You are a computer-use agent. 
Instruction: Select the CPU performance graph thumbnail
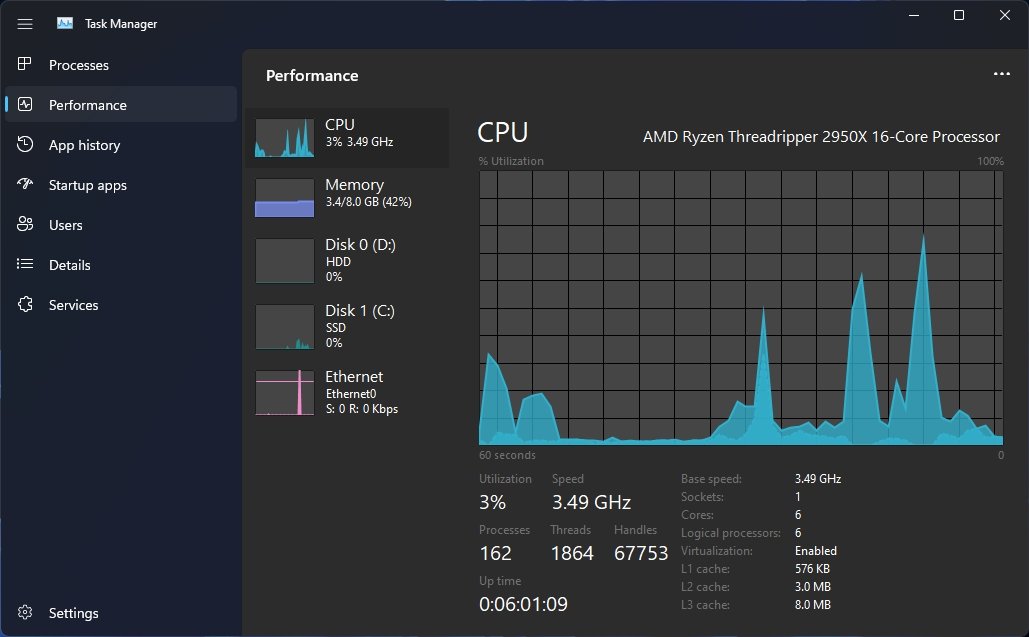(x=284, y=138)
